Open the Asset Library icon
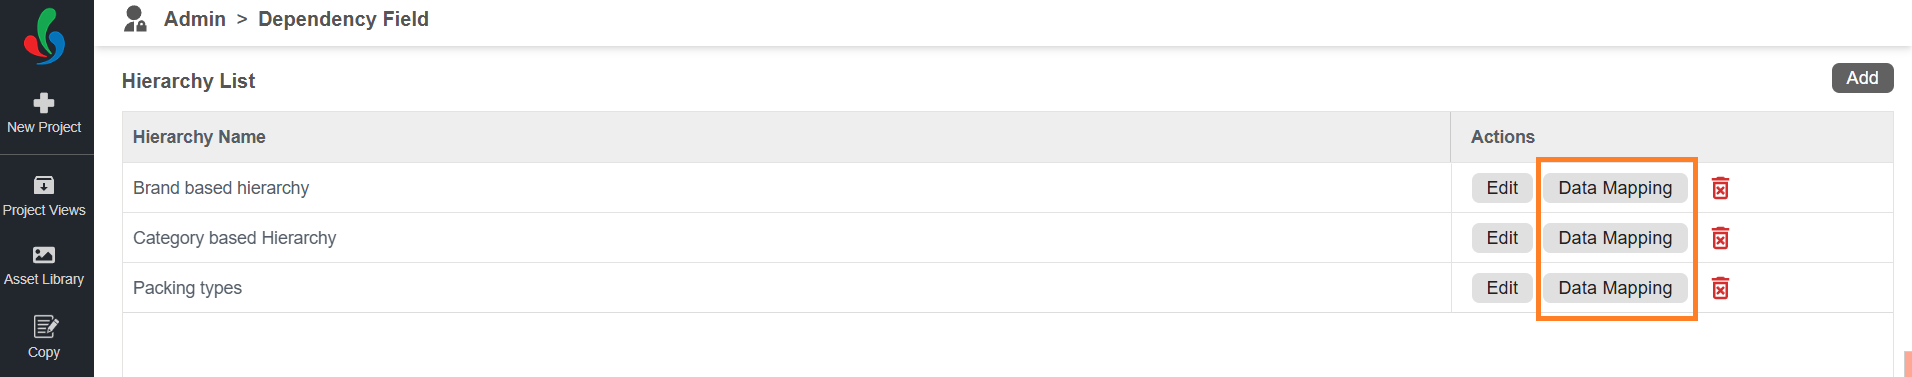The image size is (1912, 377). pyautogui.click(x=44, y=255)
